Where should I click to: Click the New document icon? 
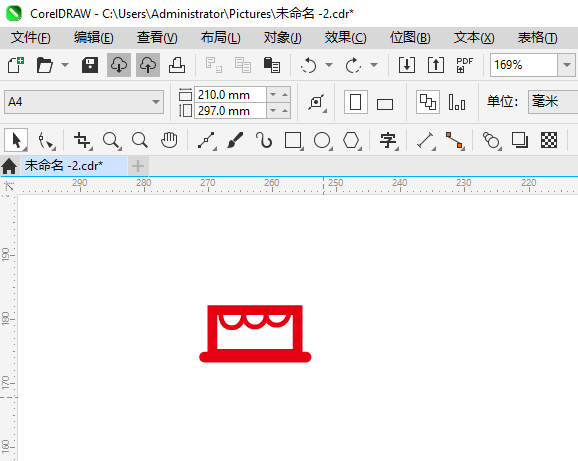click(x=16, y=65)
